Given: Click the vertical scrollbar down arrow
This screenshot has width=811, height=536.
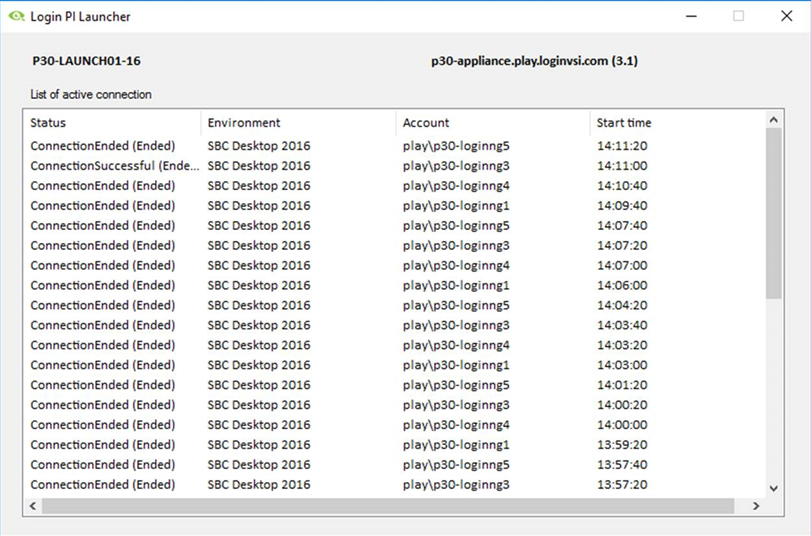Looking at the screenshot, I should point(774,488).
